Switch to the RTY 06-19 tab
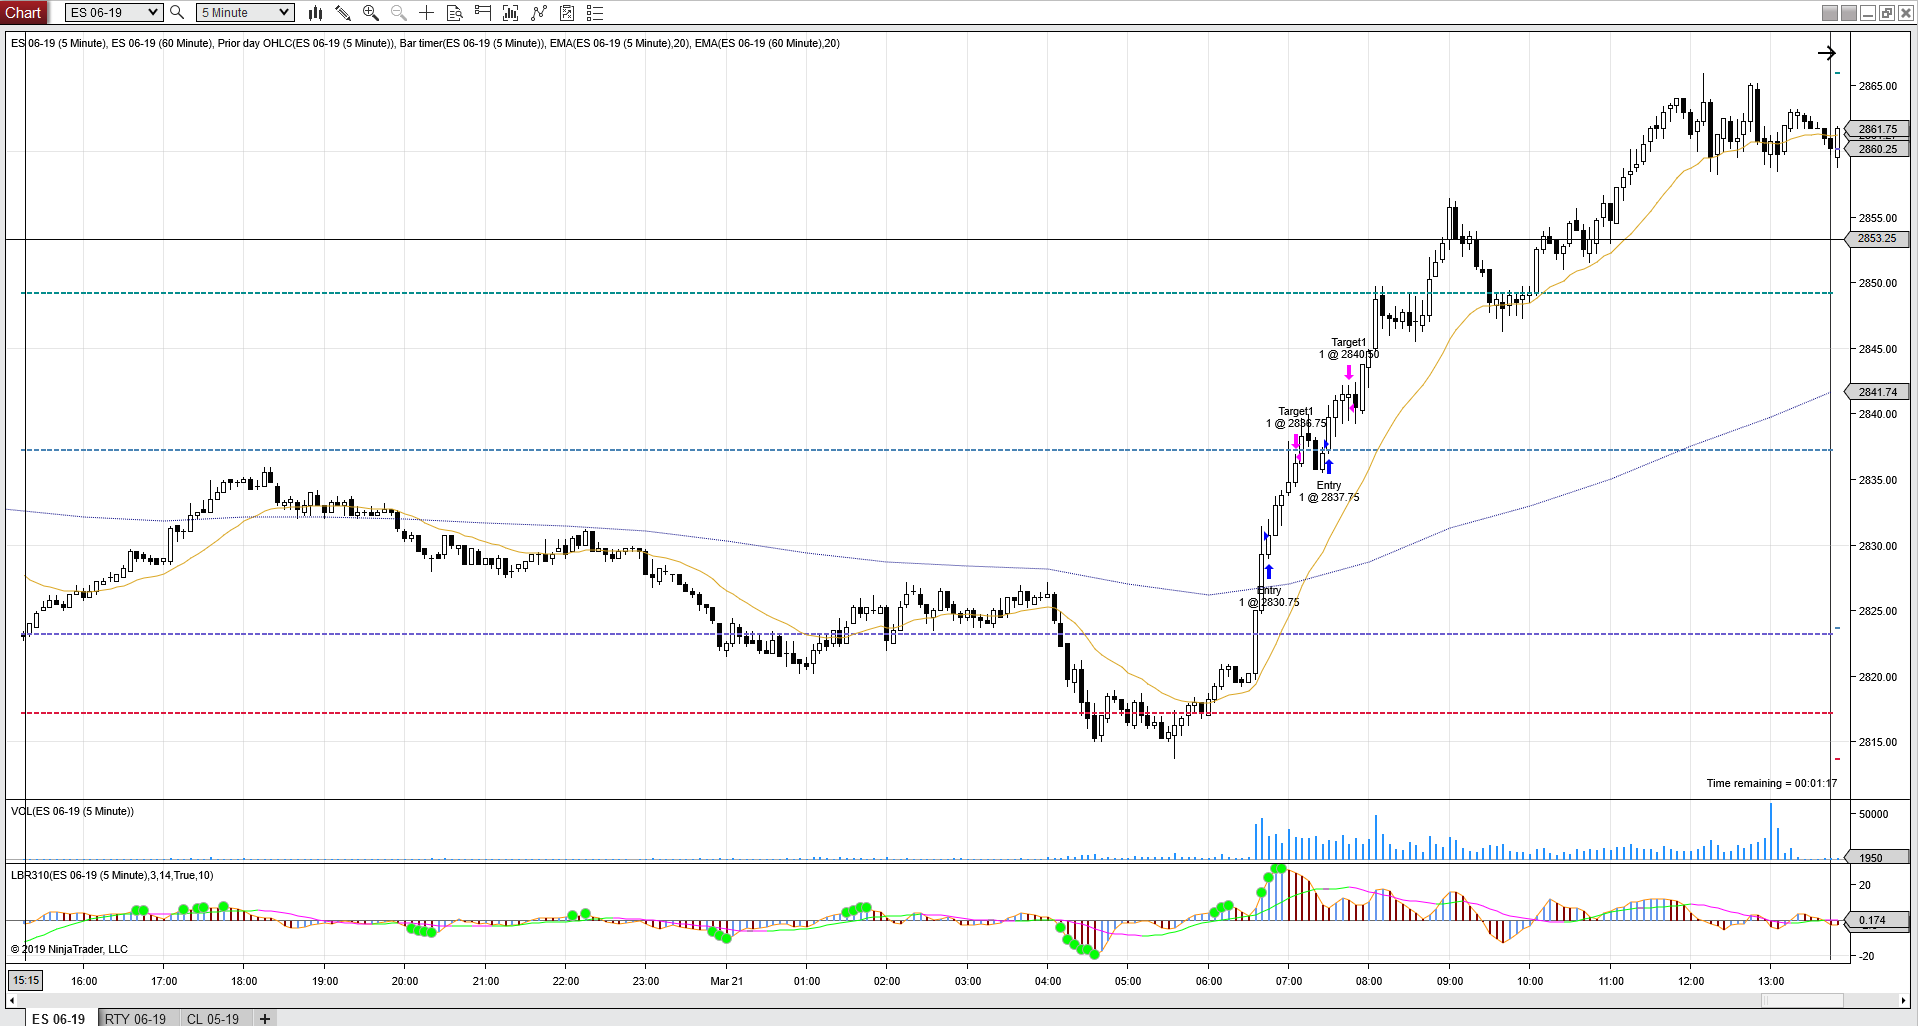The height and width of the screenshot is (1026, 1918). [x=135, y=1018]
